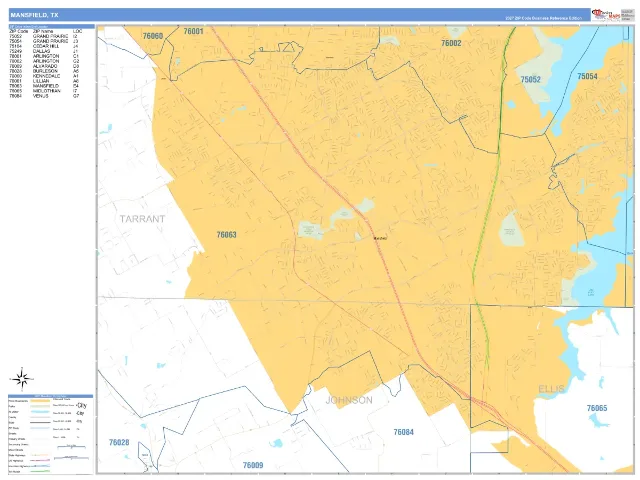Click the ZIP Name column header in the index
The height and width of the screenshot is (480, 640).
[43, 31]
